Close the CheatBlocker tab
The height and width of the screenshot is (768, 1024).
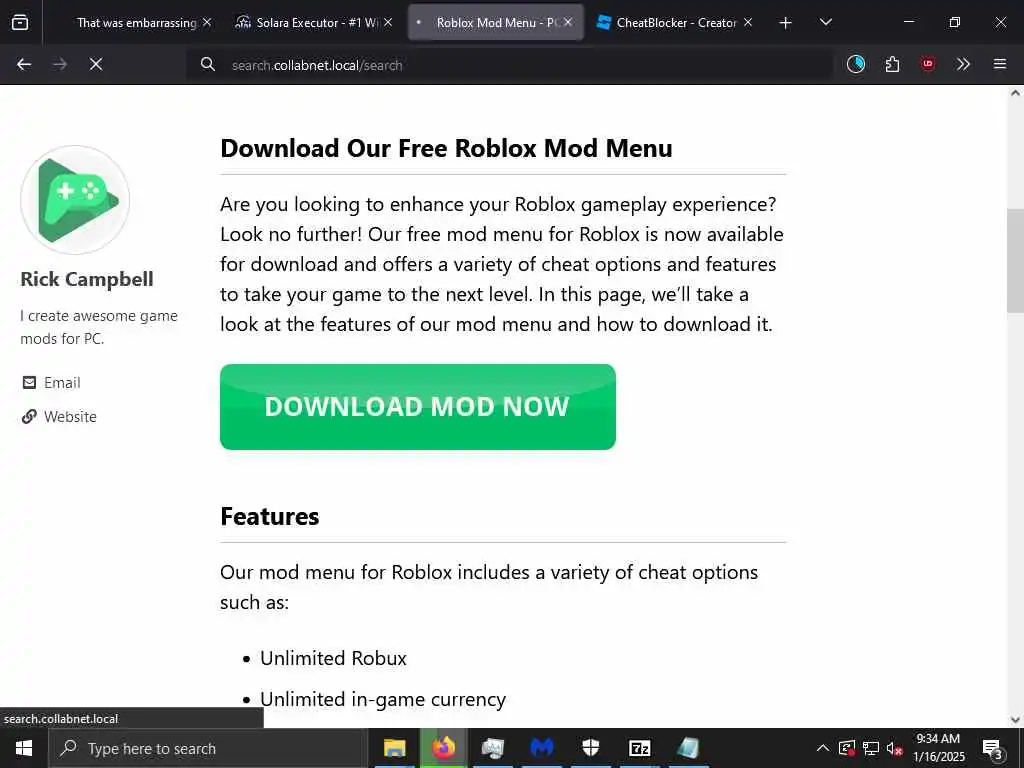pyautogui.click(x=748, y=22)
